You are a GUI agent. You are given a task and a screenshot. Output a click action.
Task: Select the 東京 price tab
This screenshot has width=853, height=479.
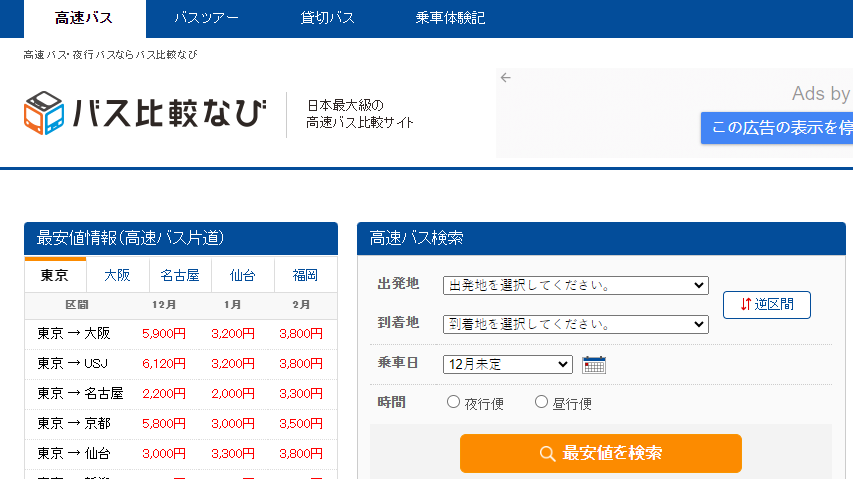pos(55,275)
